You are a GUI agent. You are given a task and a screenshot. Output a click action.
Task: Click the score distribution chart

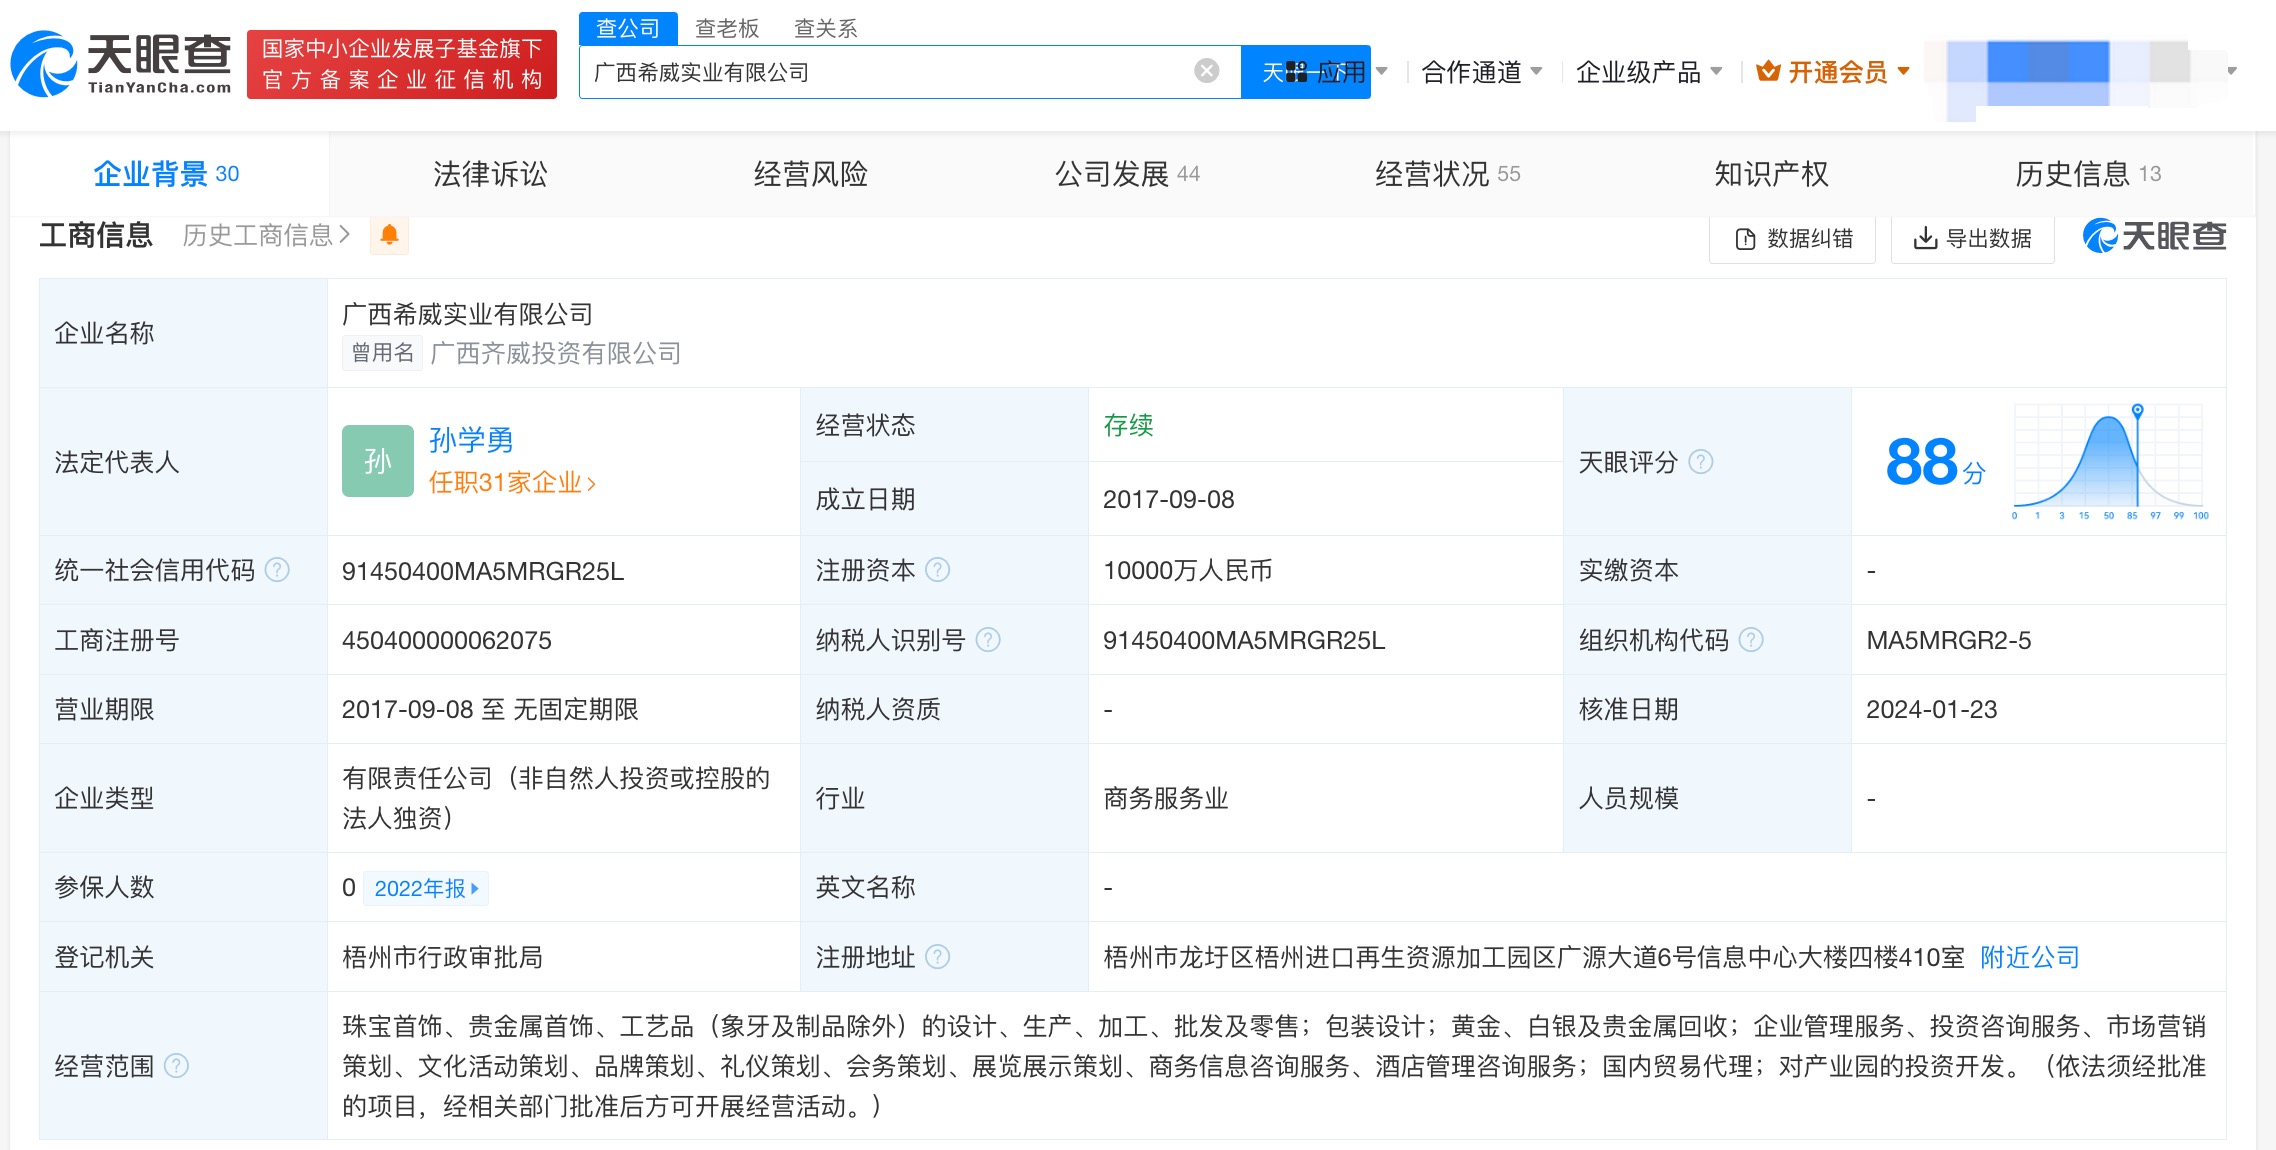2109,461
